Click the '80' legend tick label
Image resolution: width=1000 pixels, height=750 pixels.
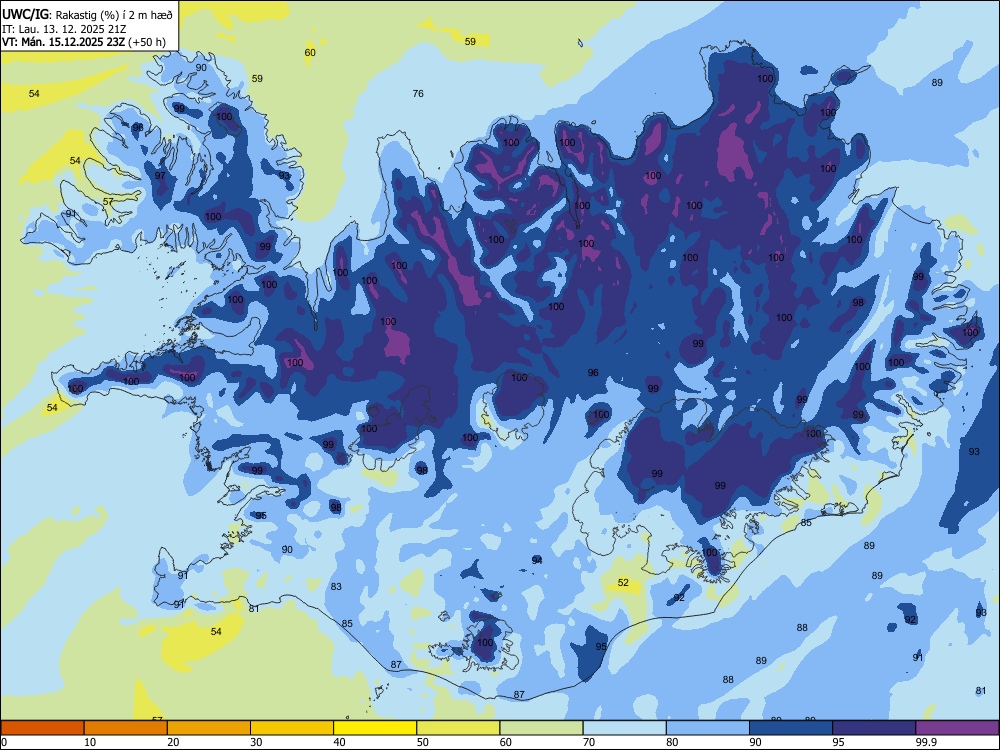pos(672,742)
